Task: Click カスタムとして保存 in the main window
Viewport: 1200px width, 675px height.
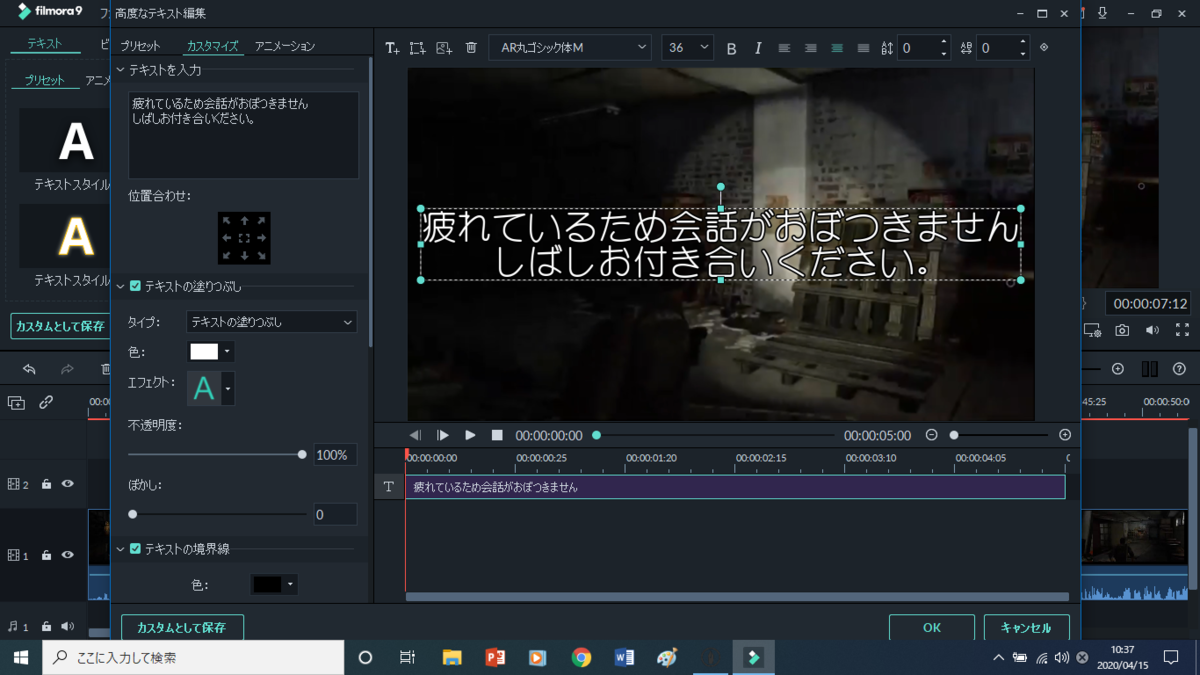Action: coord(60,326)
